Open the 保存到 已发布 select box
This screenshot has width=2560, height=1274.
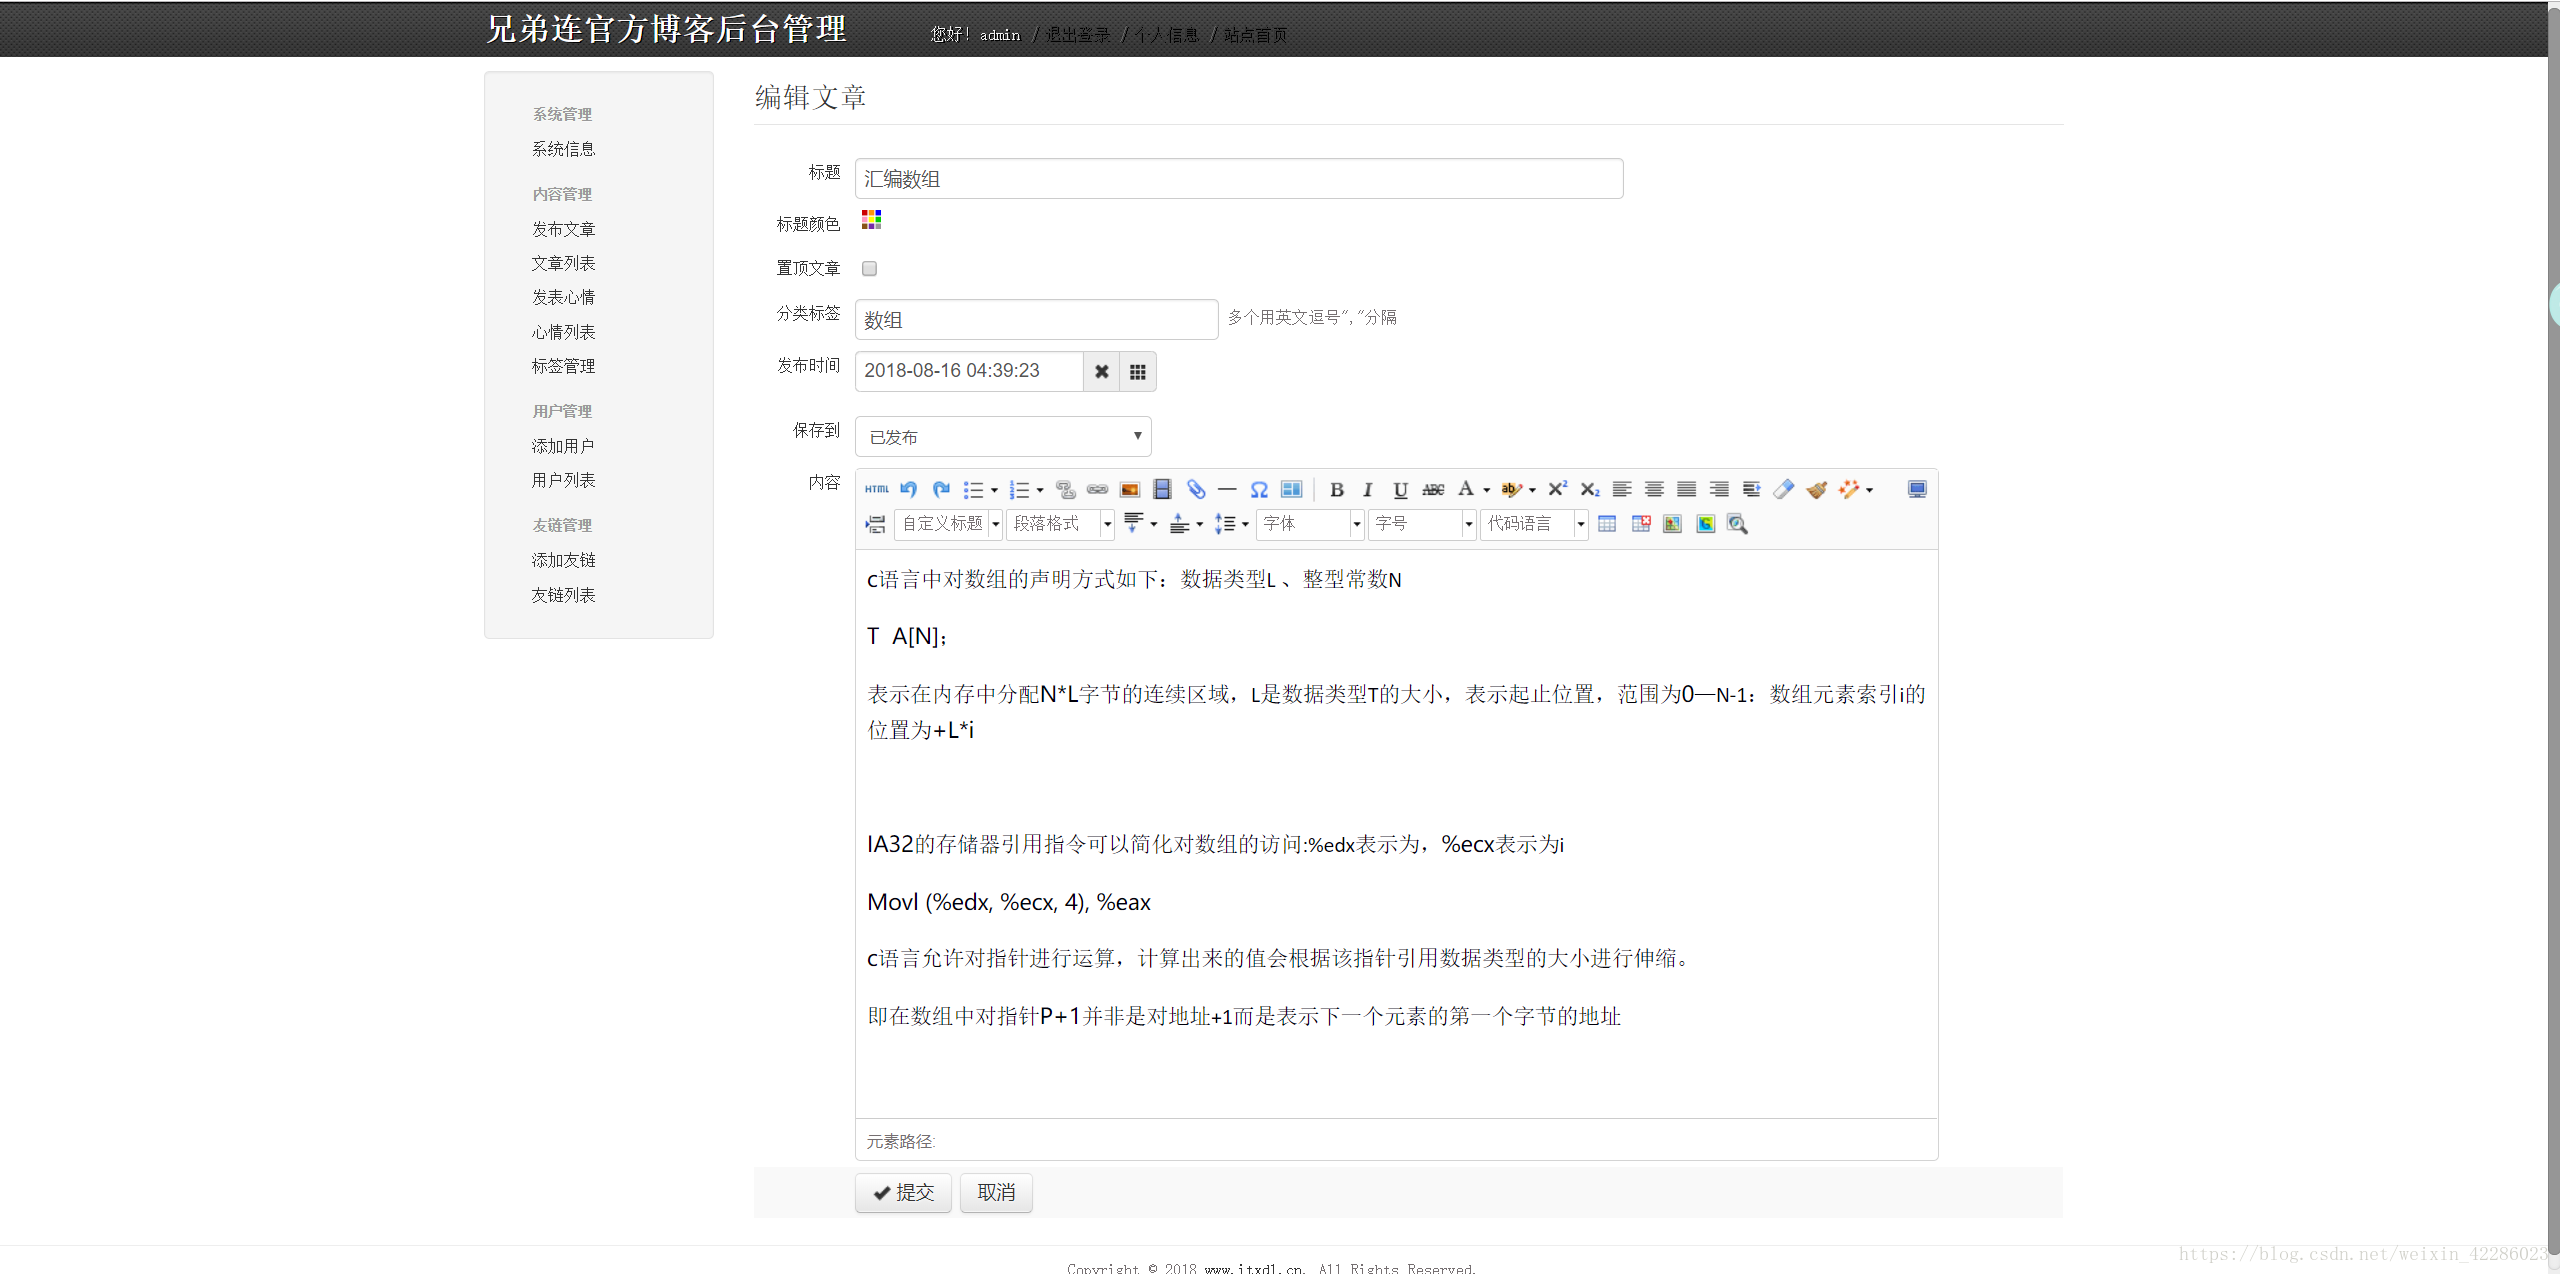1003,437
